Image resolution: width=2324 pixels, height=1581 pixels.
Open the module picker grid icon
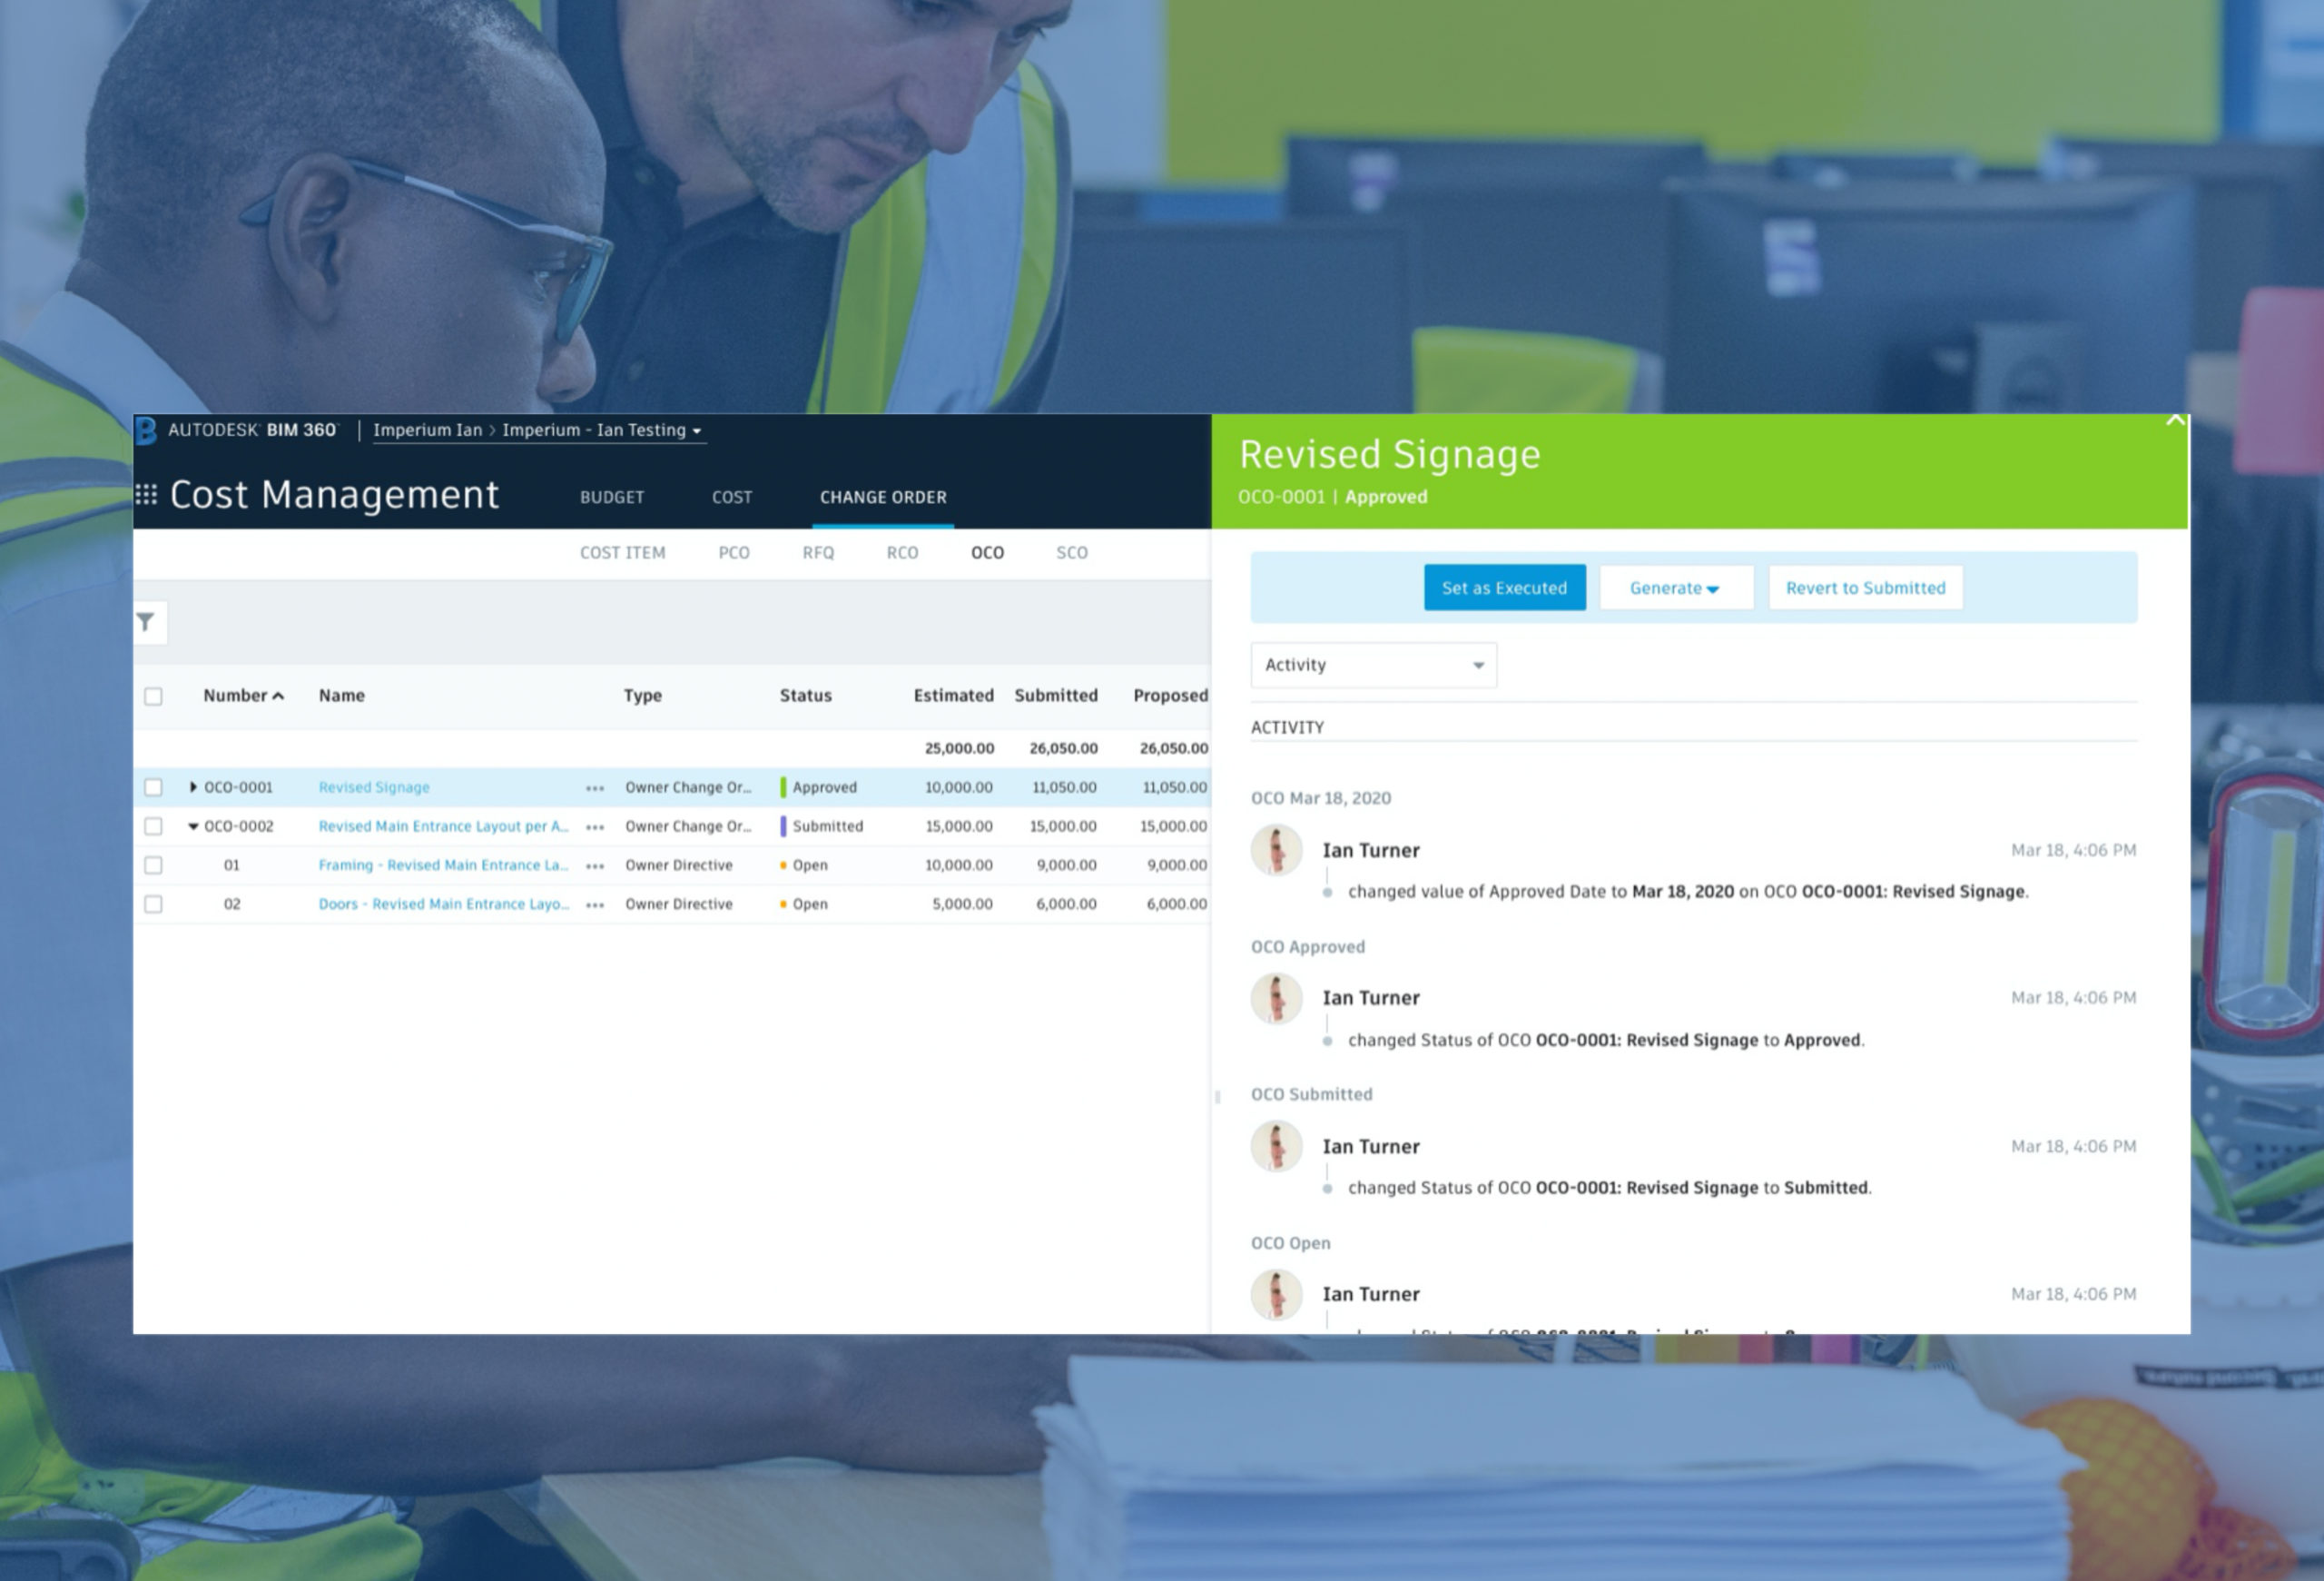[x=146, y=494]
